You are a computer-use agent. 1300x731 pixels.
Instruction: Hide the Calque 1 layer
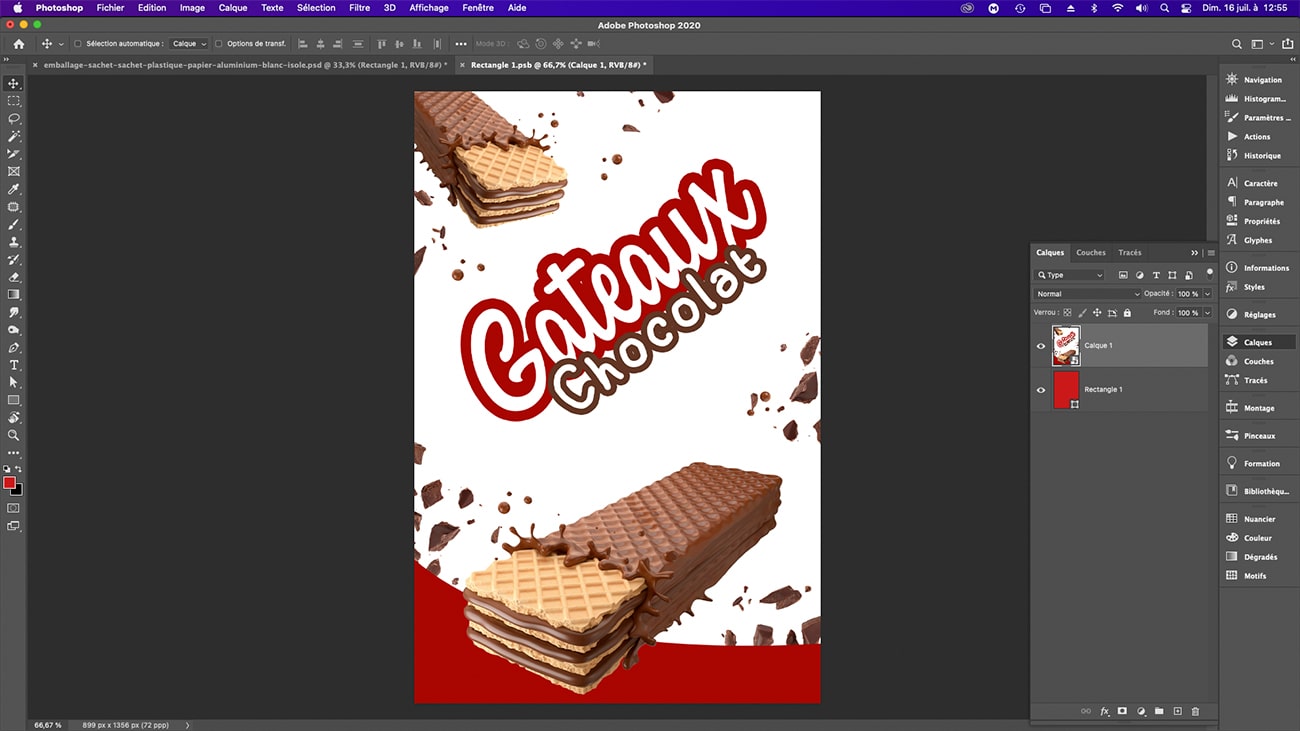click(x=1041, y=345)
